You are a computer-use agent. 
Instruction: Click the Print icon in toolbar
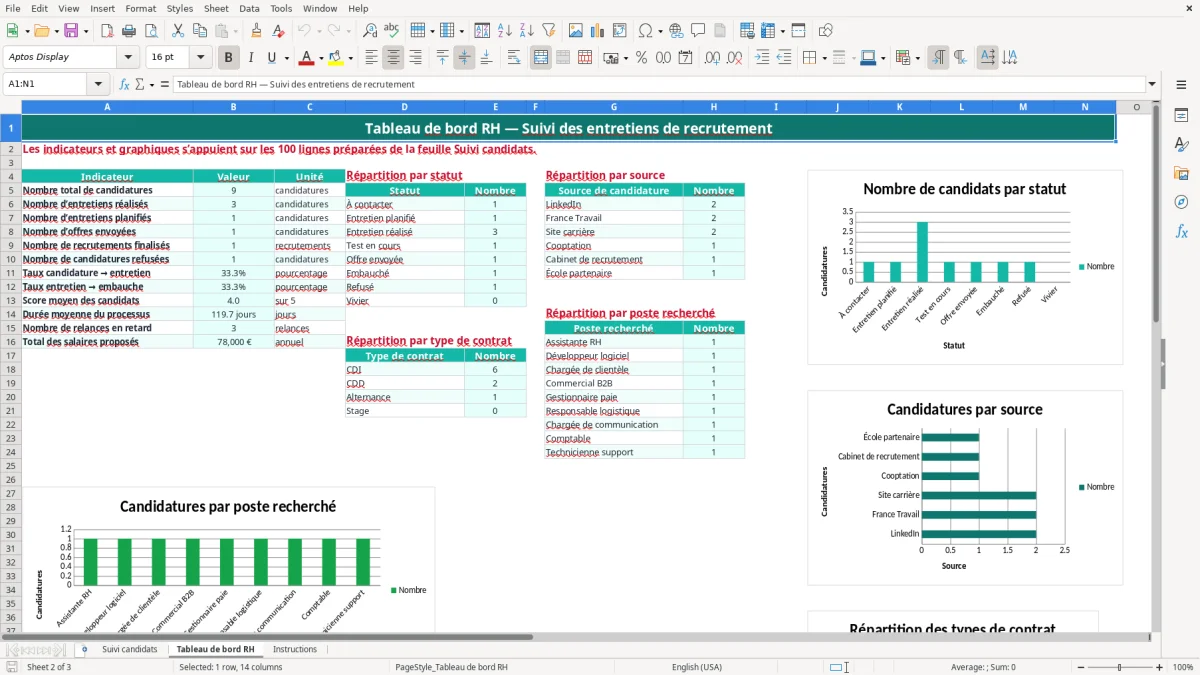pyautogui.click(x=131, y=31)
